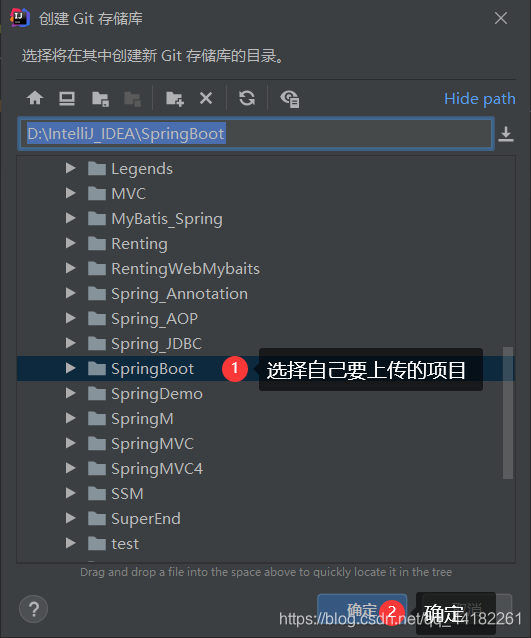Confirm with the 确定 button
531x638 pixels.
pyautogui.click(x=362, y=611)
